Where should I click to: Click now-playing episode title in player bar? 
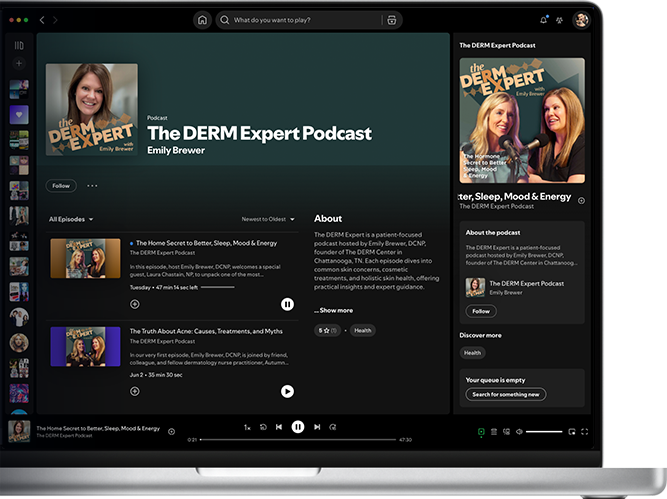click(98, 428)
